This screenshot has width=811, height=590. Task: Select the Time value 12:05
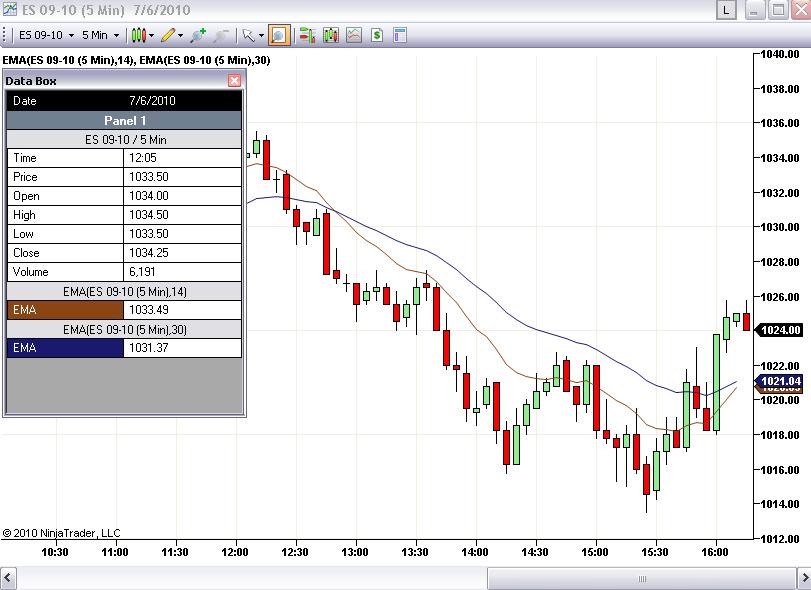click(143, 158)
